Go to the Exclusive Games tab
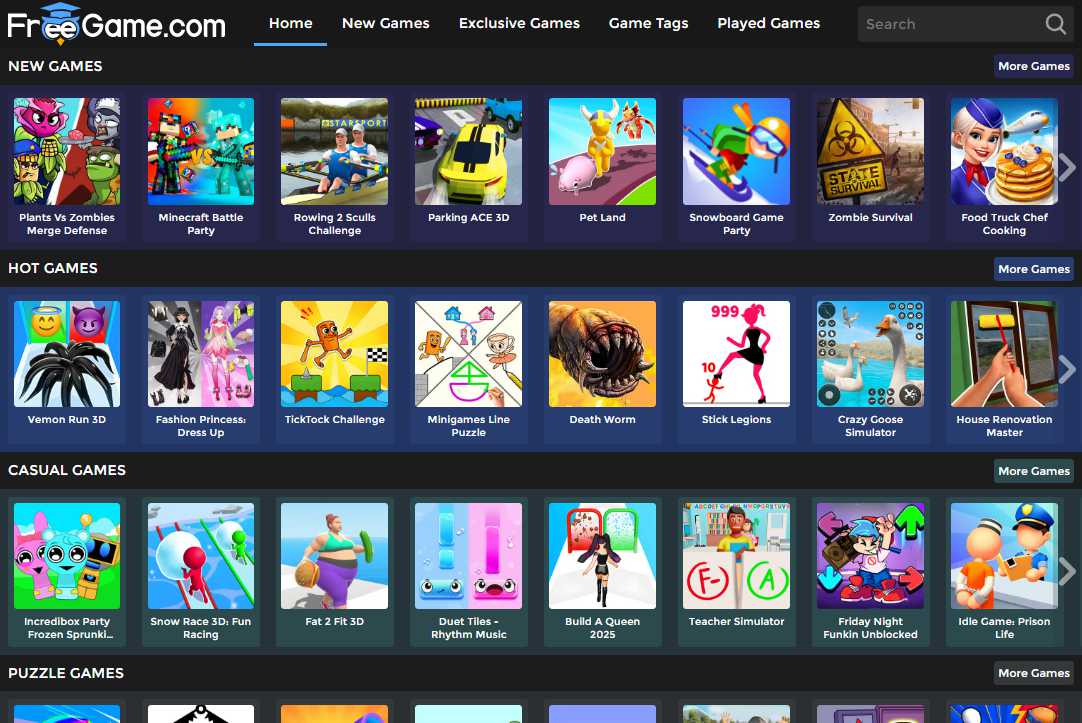Image resolution: width=1082 pixels, height=723 pixels. (x=519, y=23)
